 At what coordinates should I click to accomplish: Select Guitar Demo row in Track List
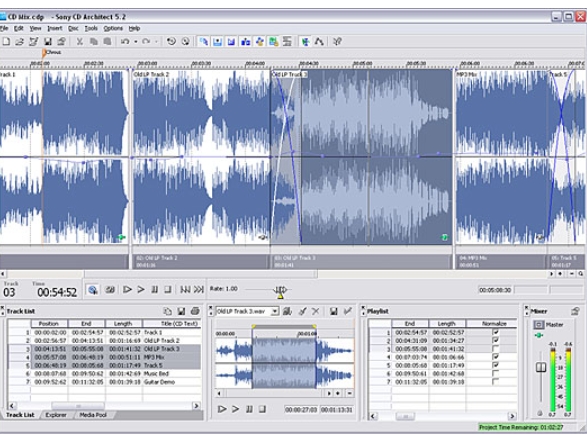pos(104,382)
